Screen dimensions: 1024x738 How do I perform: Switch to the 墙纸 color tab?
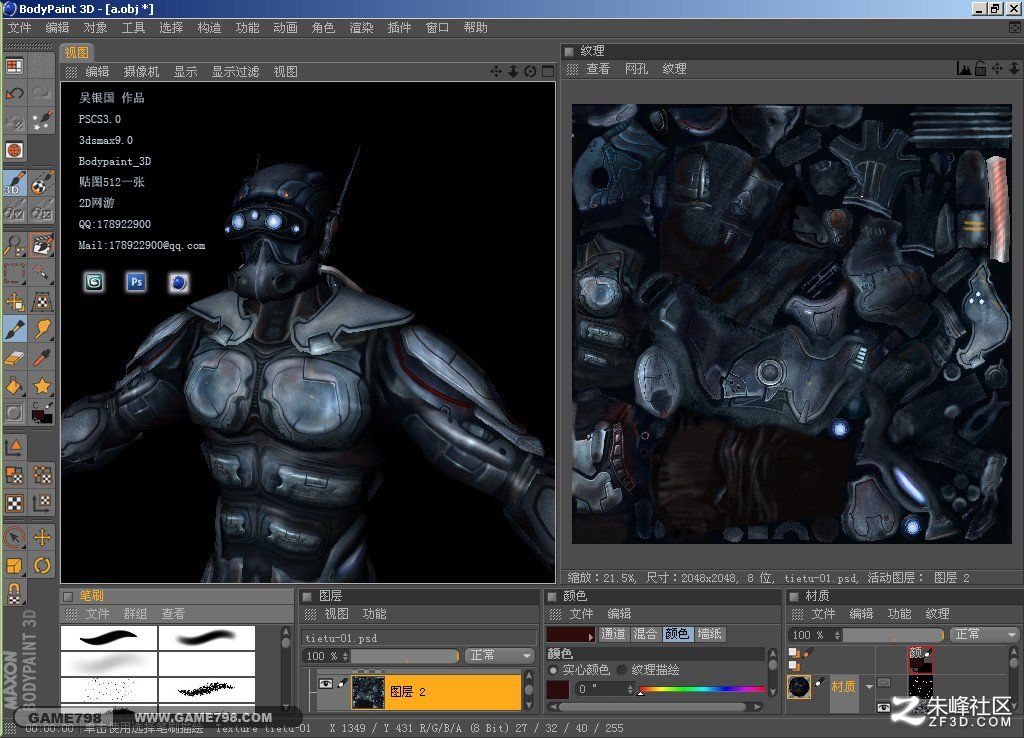coord(709,634)
